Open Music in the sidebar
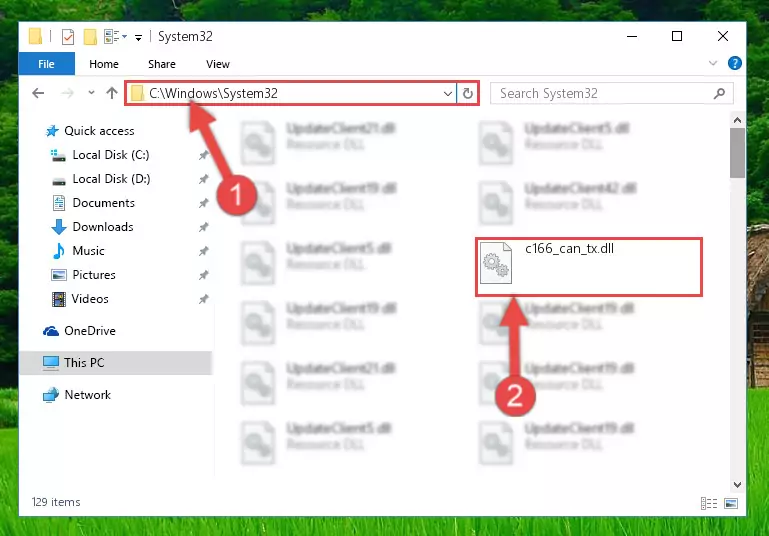 coord(88,251)
